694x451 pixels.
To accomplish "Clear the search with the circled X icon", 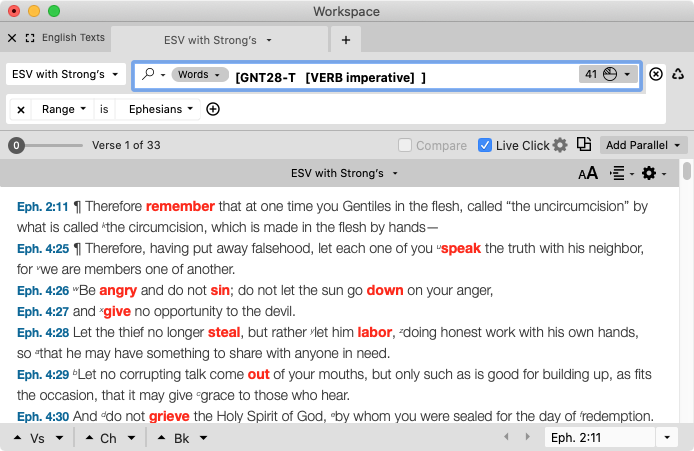I will click(656, 75).
